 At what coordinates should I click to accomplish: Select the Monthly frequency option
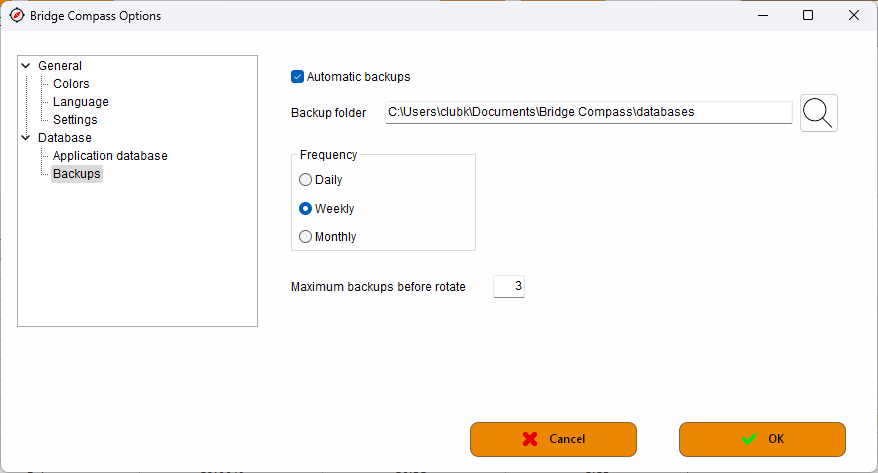coord(305,237)
